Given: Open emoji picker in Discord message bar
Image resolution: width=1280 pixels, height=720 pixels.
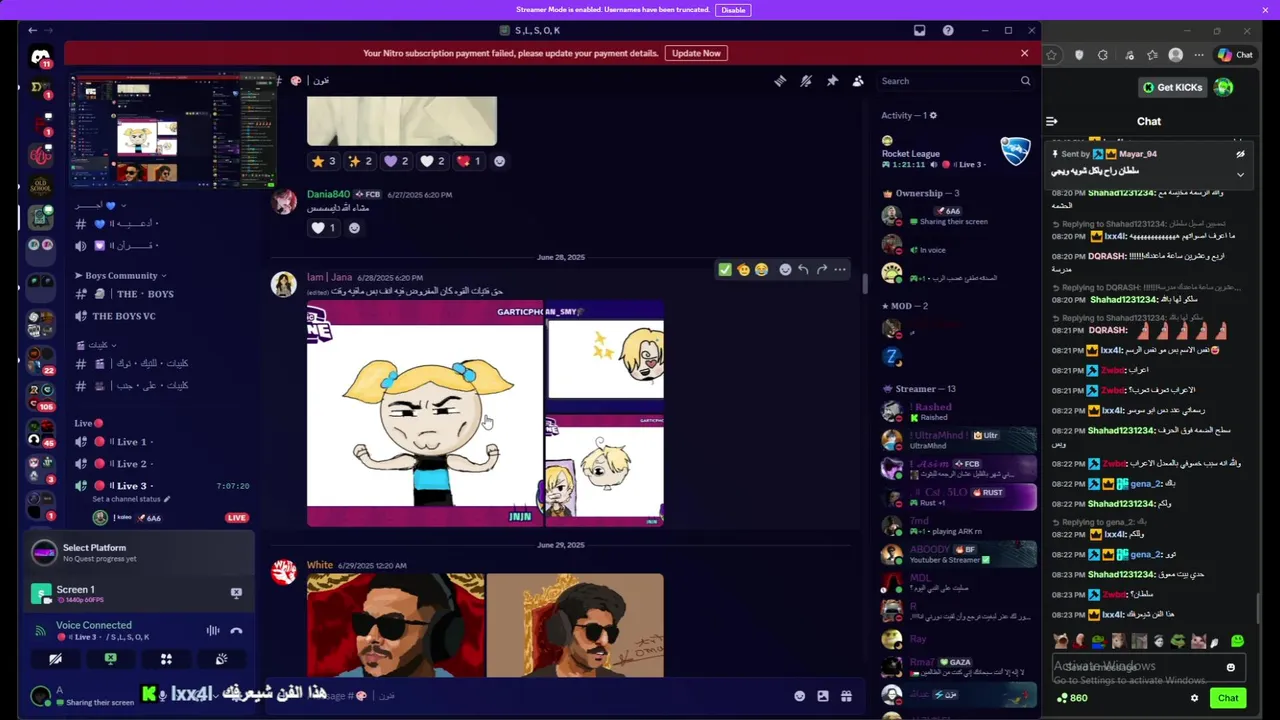Looking at the screenshot, I should (799, 696).
